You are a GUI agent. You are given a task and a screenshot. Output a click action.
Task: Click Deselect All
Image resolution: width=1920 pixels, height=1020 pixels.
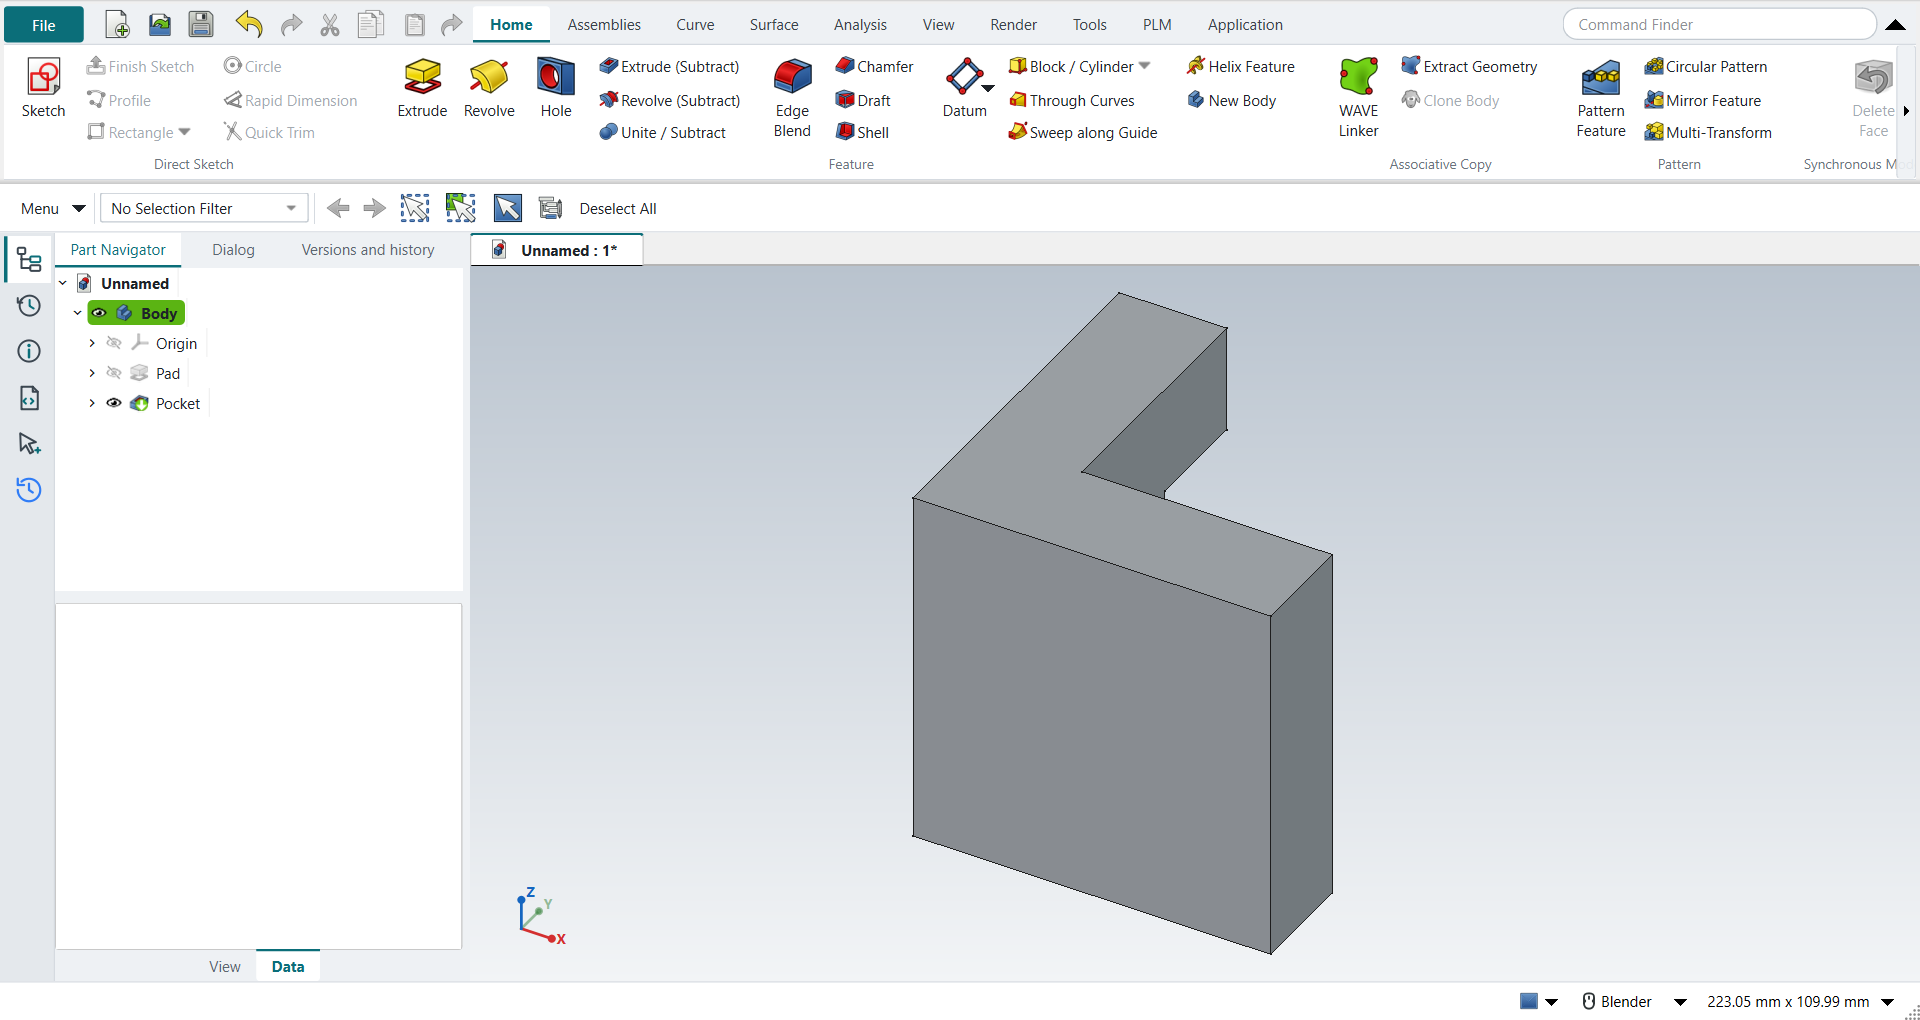(618, 208)
